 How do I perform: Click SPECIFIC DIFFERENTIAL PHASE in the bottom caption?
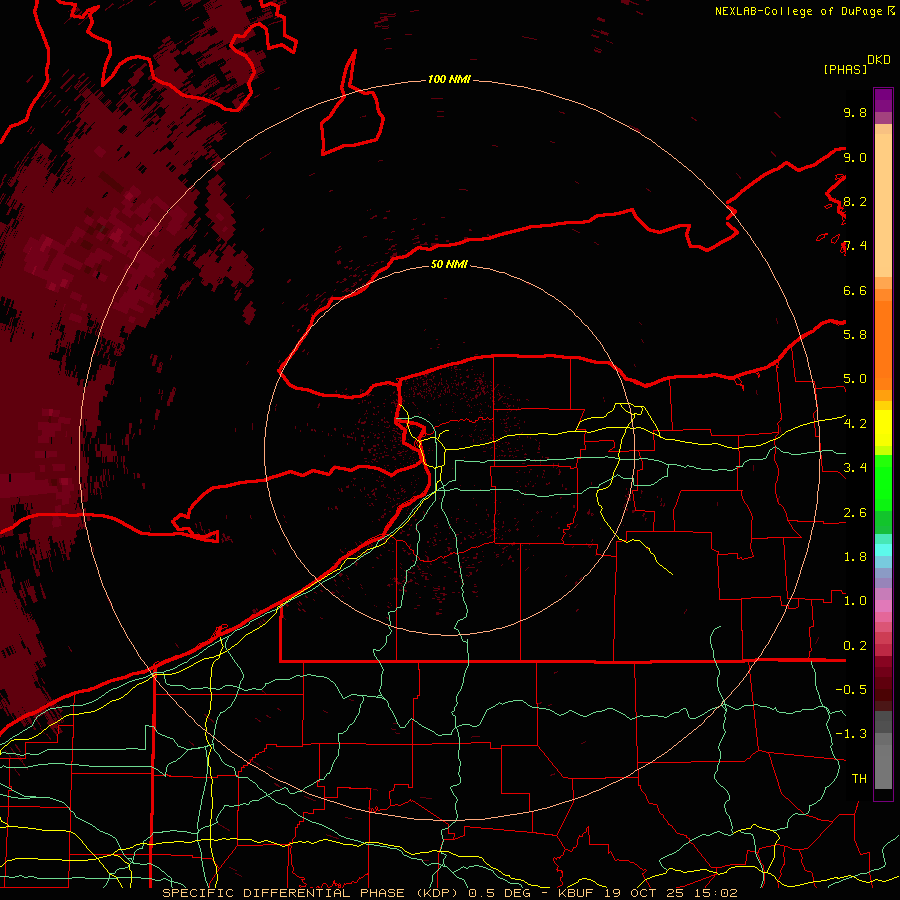point(284,893)
